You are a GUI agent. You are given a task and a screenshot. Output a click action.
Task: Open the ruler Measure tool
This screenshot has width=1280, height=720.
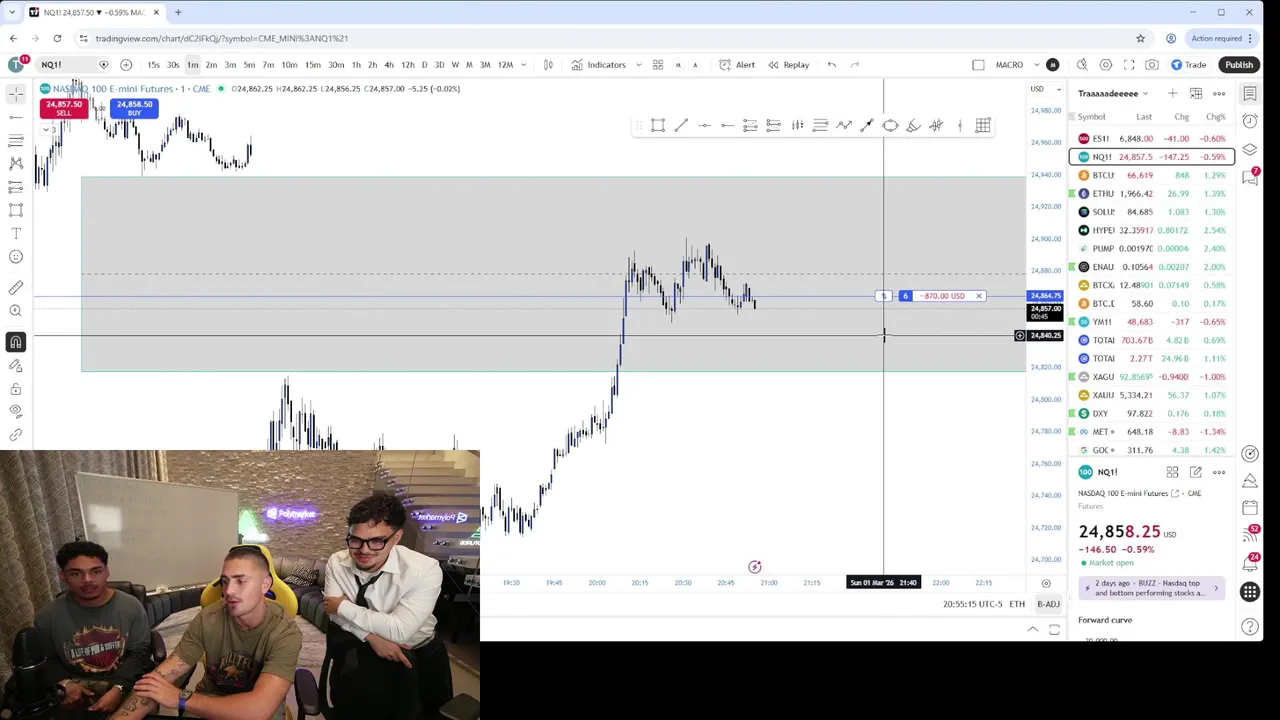pyautogui.click(x=16, y=288)
